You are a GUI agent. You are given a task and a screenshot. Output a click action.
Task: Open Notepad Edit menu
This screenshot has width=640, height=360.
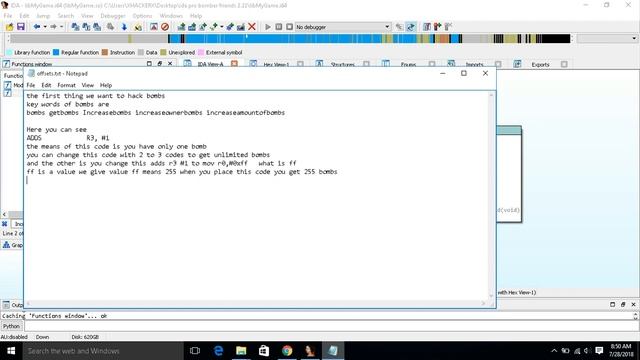(46, 85)
